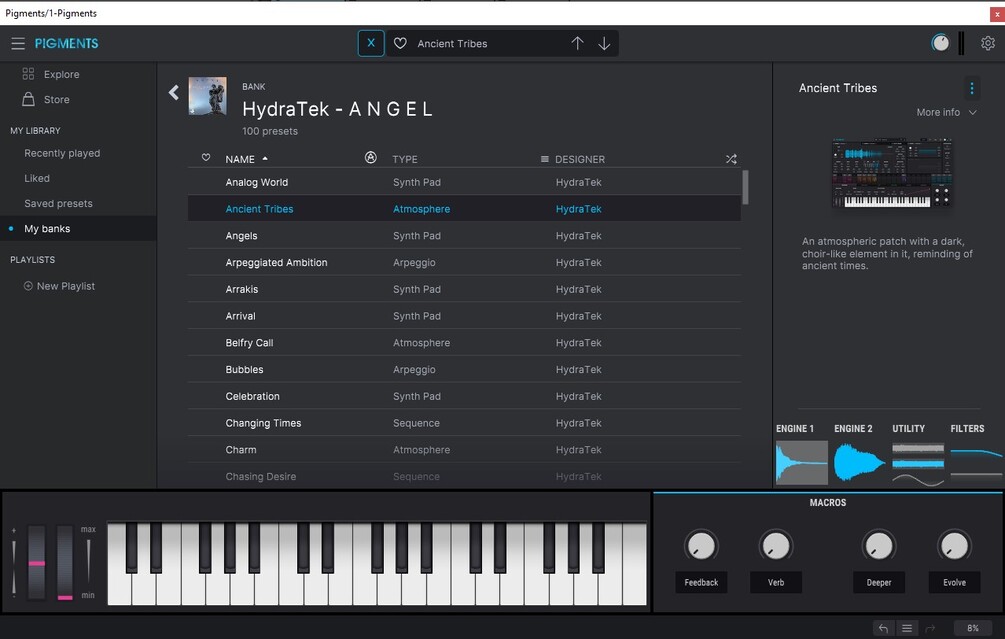Click Evolve macro label
Screen dimensions: 1005x639
click(x=954, y=582)
